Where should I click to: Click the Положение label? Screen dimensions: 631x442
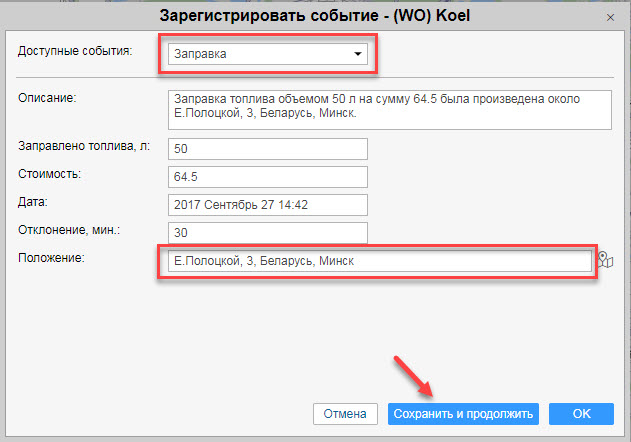[x=51, y=258]
